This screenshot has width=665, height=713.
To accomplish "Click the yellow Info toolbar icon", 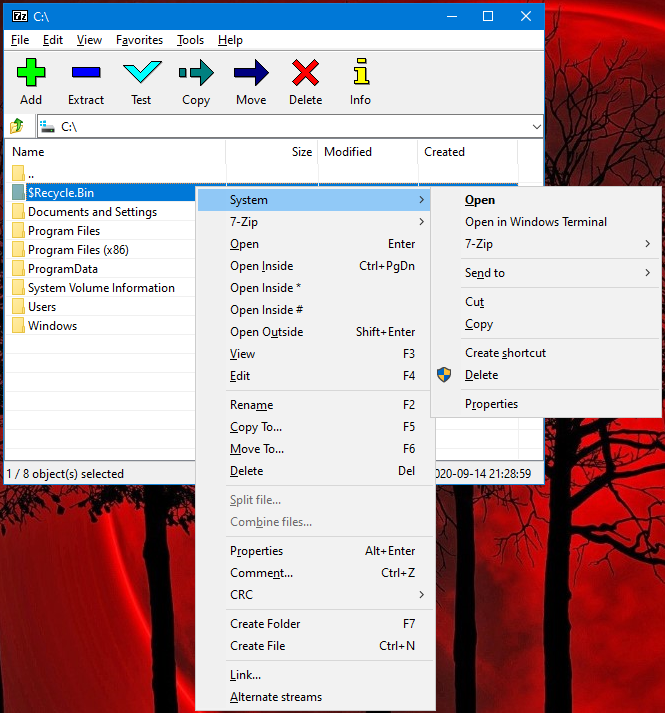I will (361, 71).
